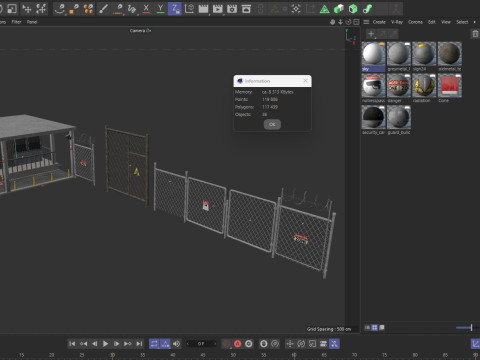Click OK in the Information dialog
Screen dimensions: 480x360
(x=272, y=124)
